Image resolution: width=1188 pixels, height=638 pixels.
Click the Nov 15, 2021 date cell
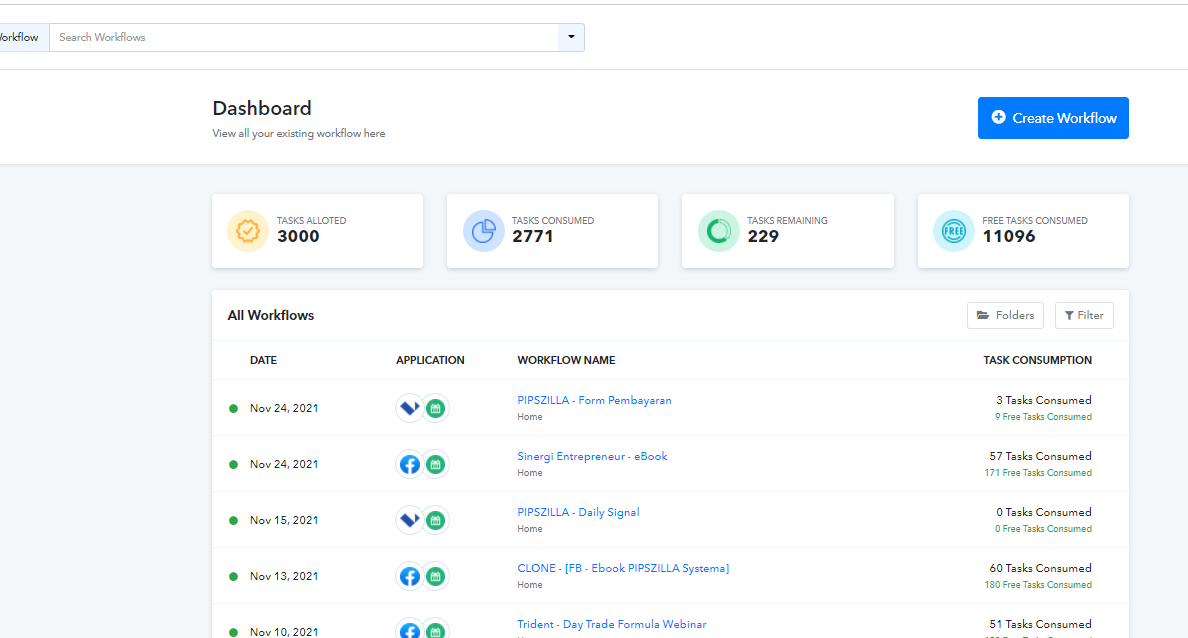click(x=284, y=521)
